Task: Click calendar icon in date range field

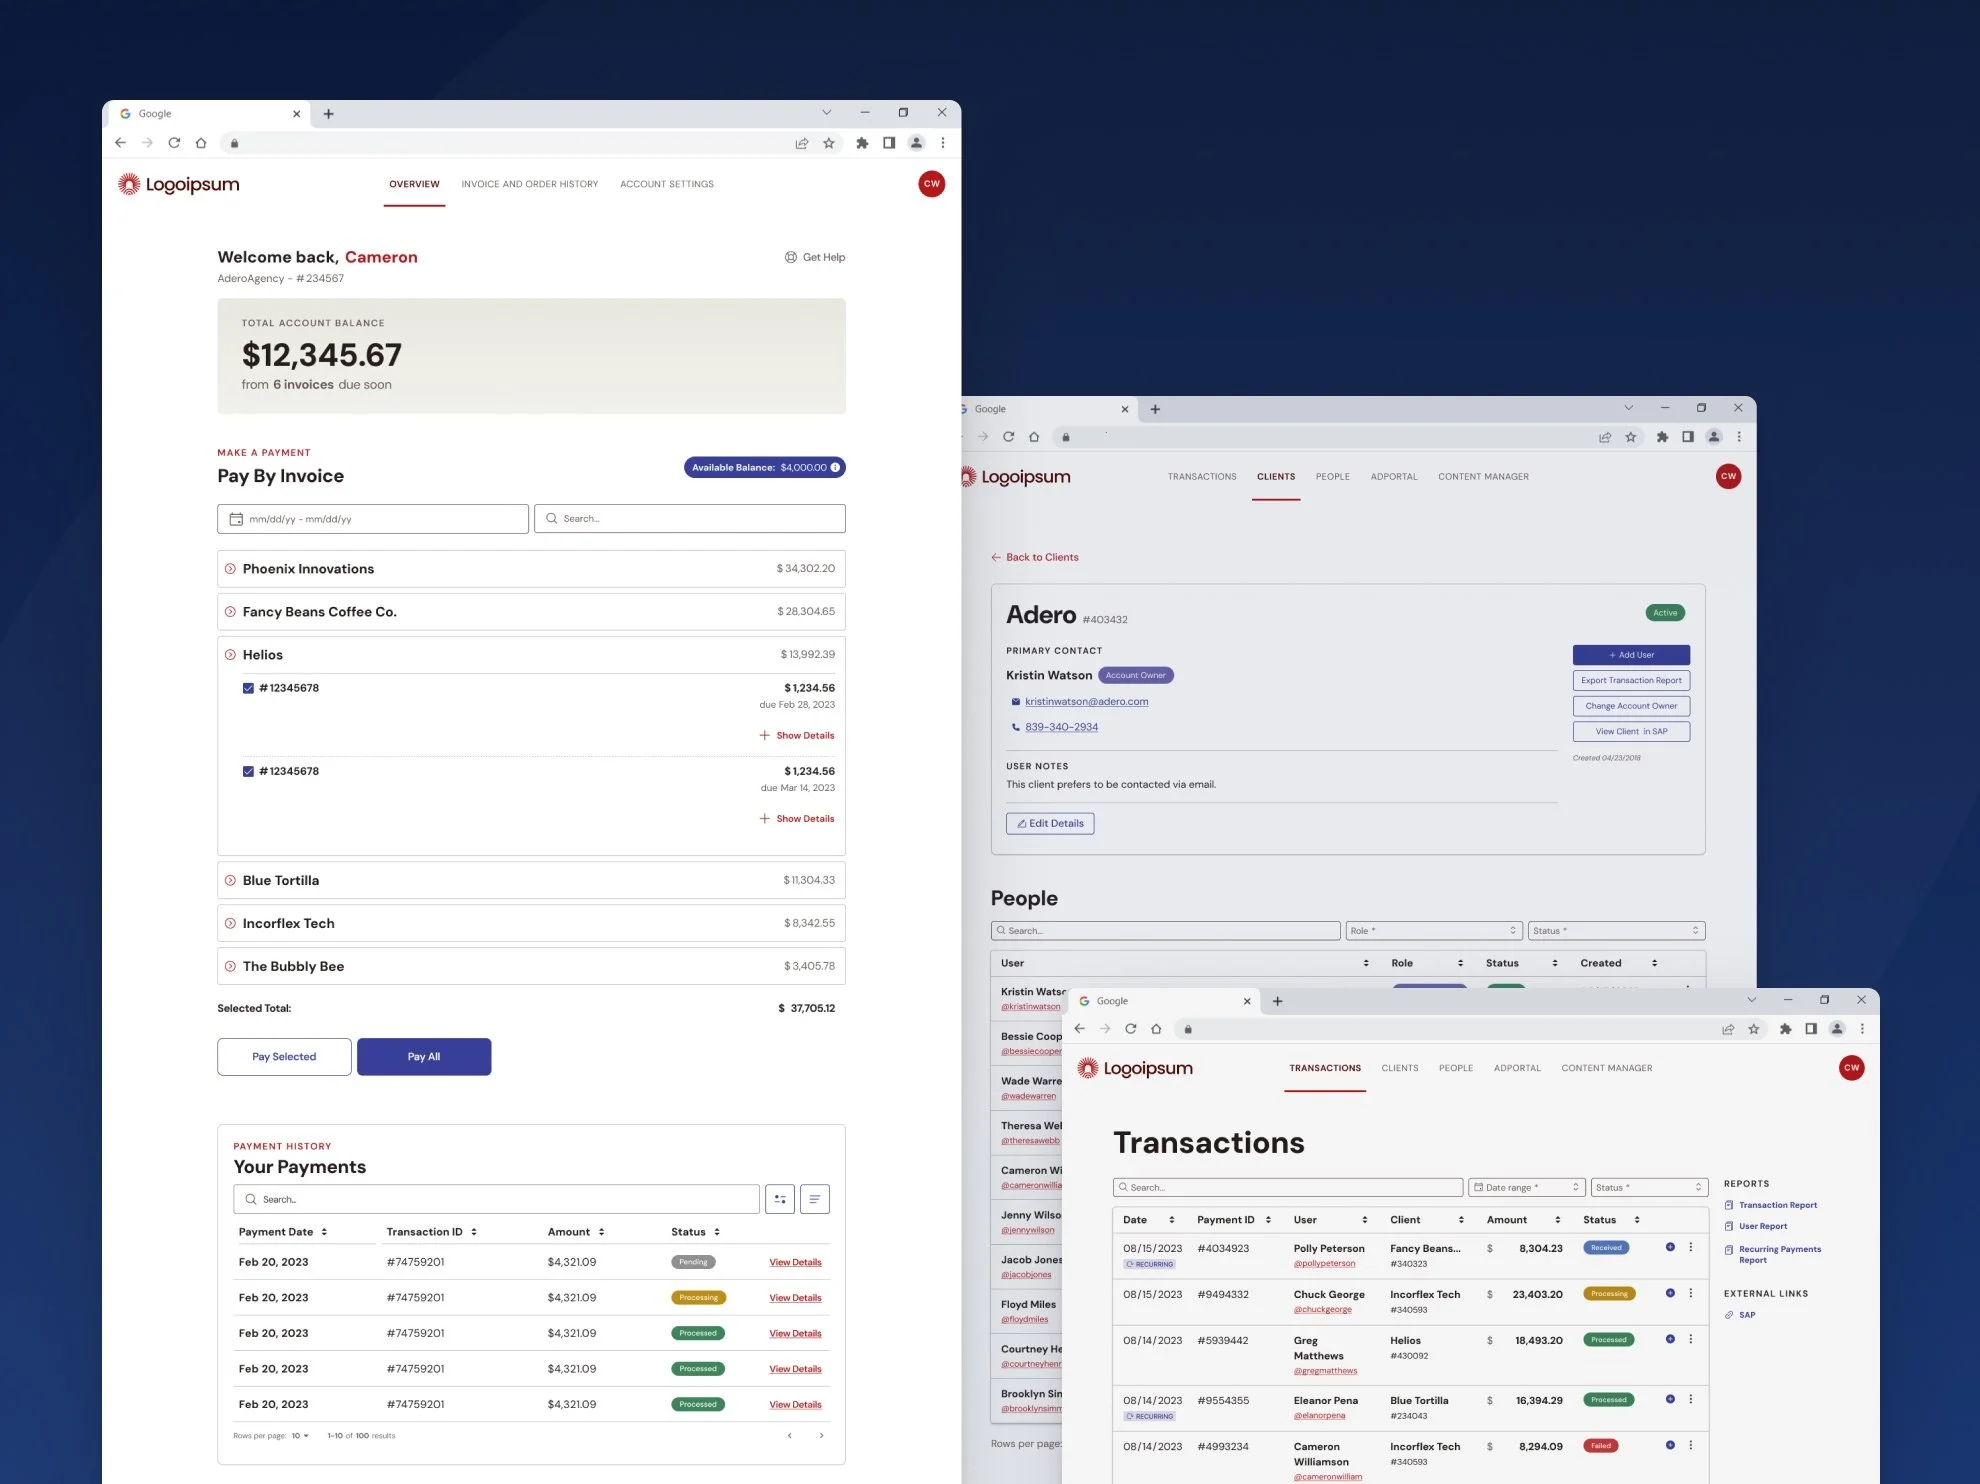Action: (236, 519)
